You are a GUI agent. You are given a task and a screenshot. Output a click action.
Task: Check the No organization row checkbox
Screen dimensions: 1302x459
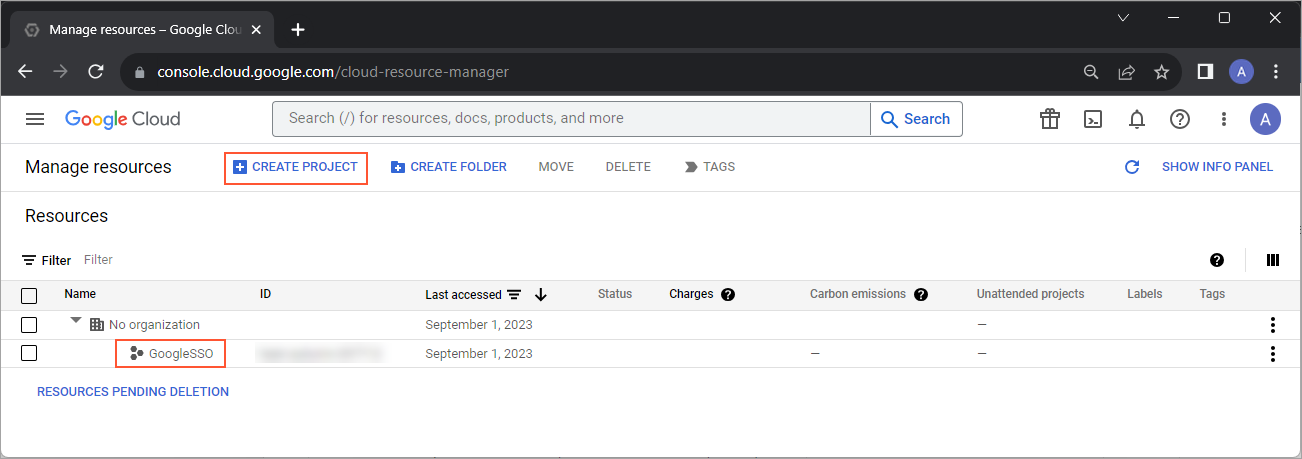pyautogui.click(x=29, y=324)
